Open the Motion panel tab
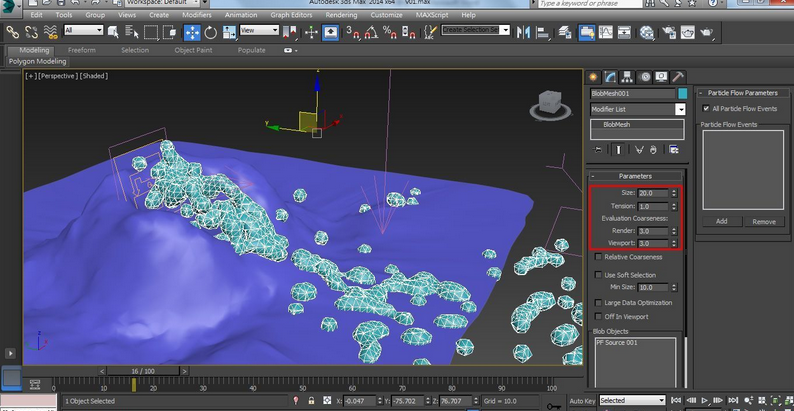The height and width of the screenshot is (411, 794). click(x=644, y=76)
